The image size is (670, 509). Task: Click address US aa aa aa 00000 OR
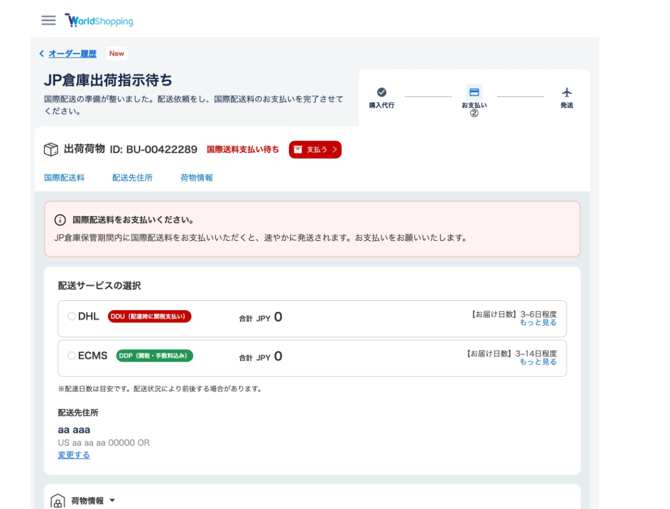point(104,443)
